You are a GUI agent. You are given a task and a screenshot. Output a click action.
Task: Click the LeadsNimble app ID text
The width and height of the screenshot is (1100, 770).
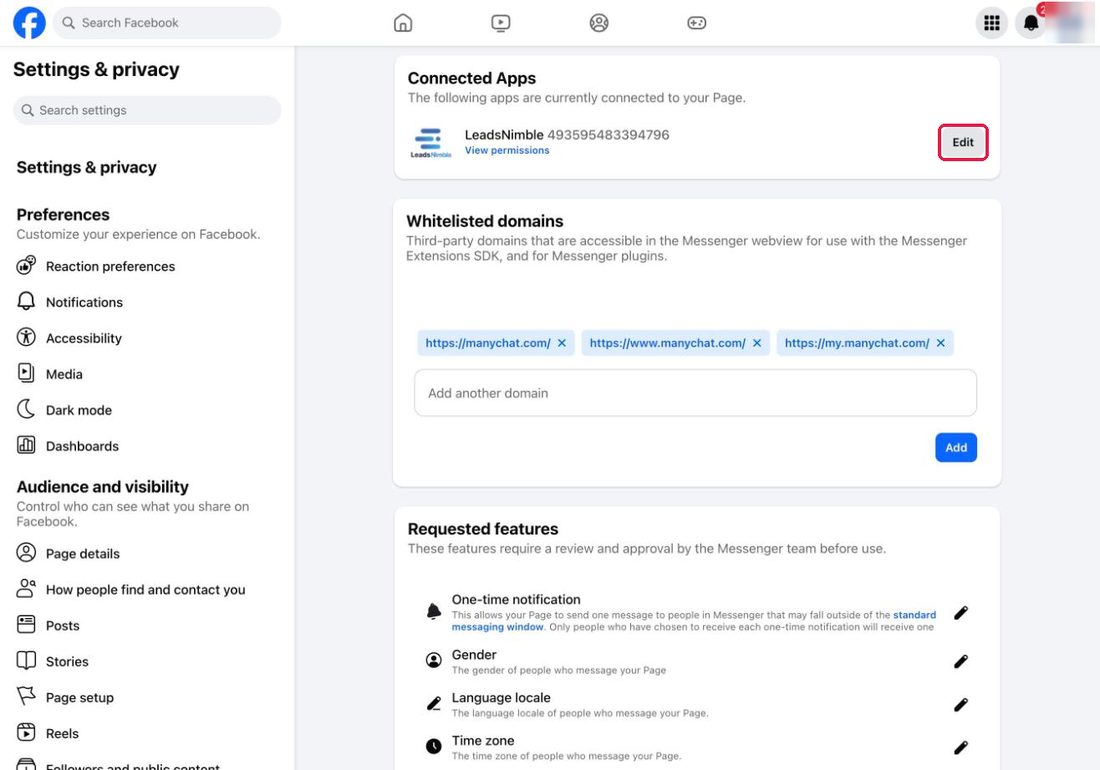click(x=608, y=135)
